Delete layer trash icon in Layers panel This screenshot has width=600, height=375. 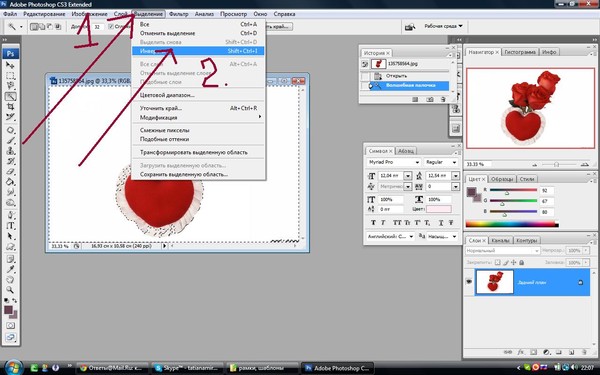tap(584, 352)
